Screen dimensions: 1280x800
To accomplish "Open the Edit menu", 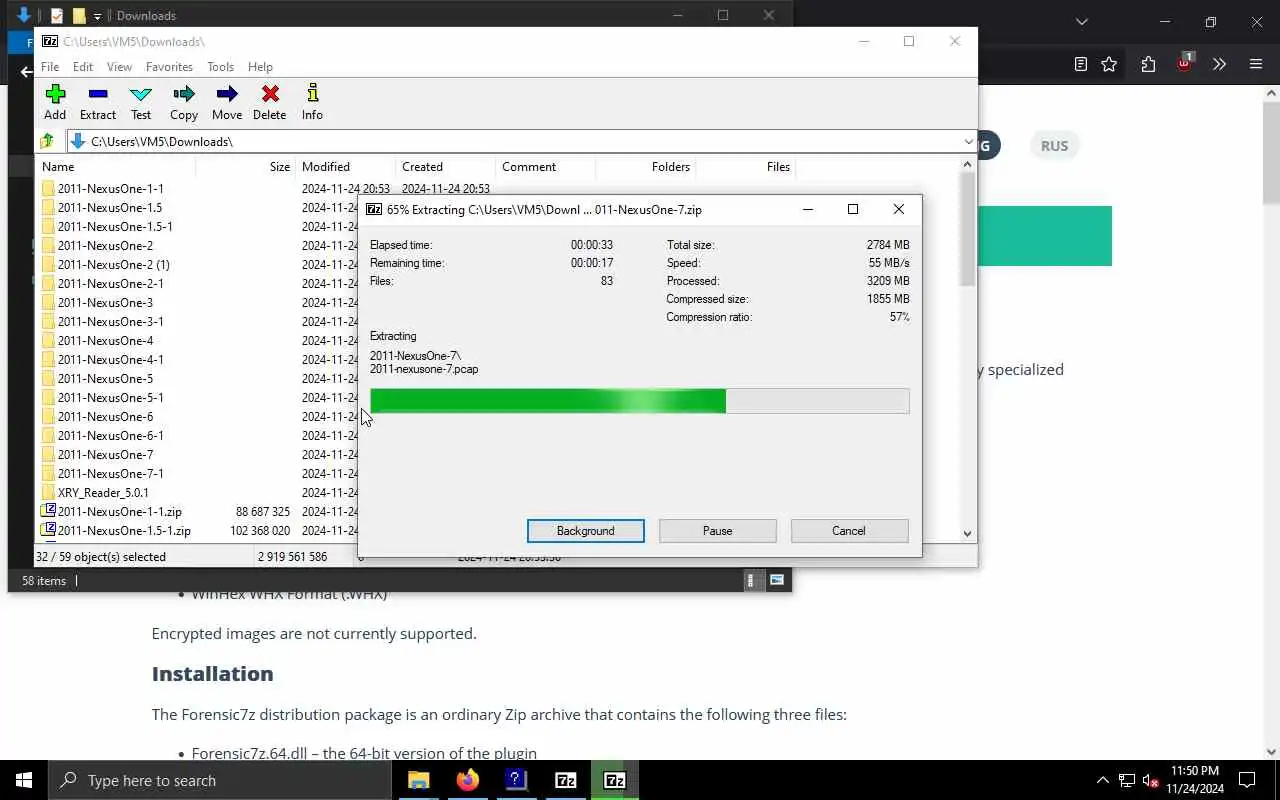I will (83, 67).
